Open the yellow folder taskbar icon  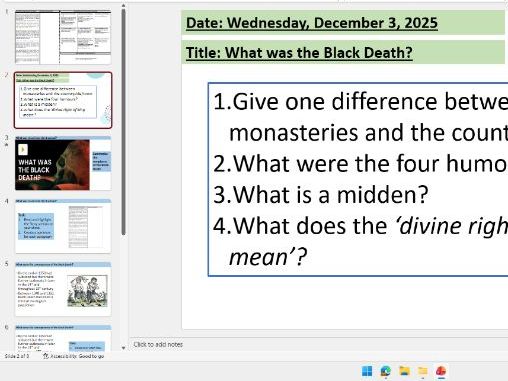click(x=423, y=371)
